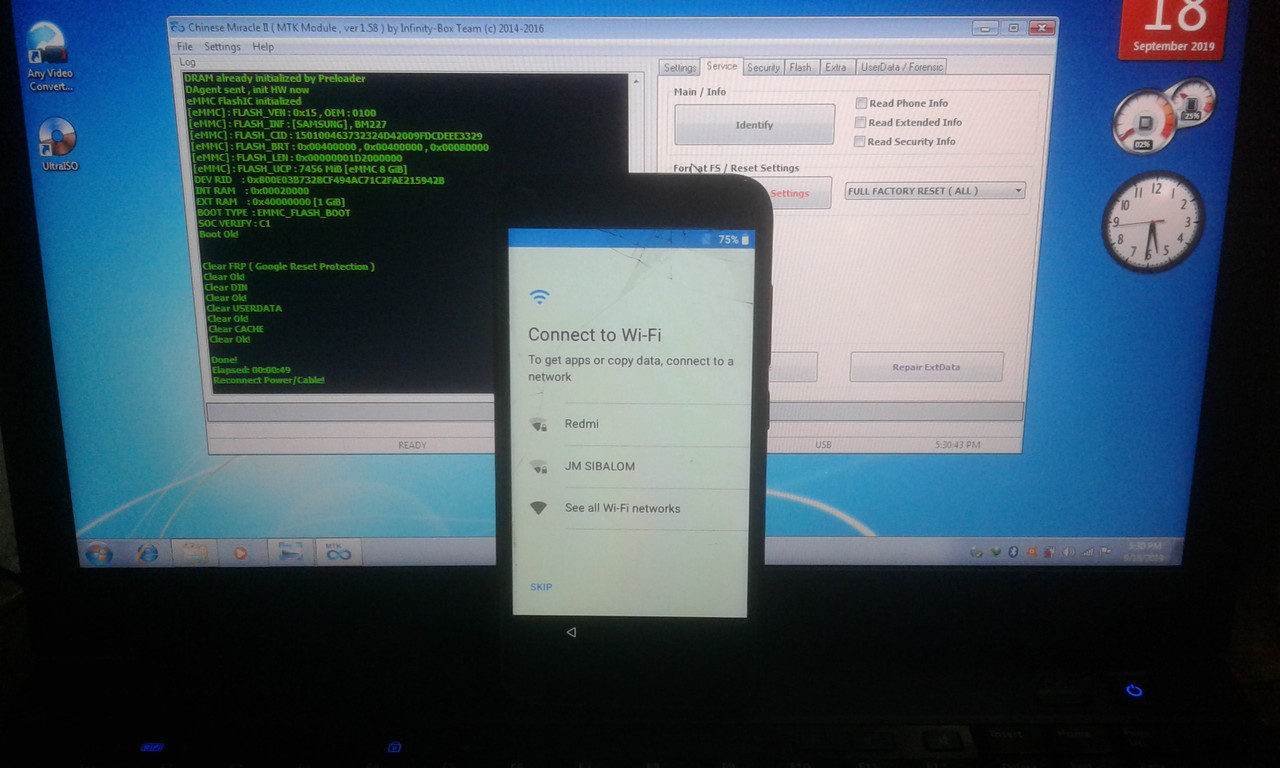Click the Wi-Fi icon beside JM SIBALOM
Image resolution: width=1280 pixels, height=768 pixels.
click(539, 466)
